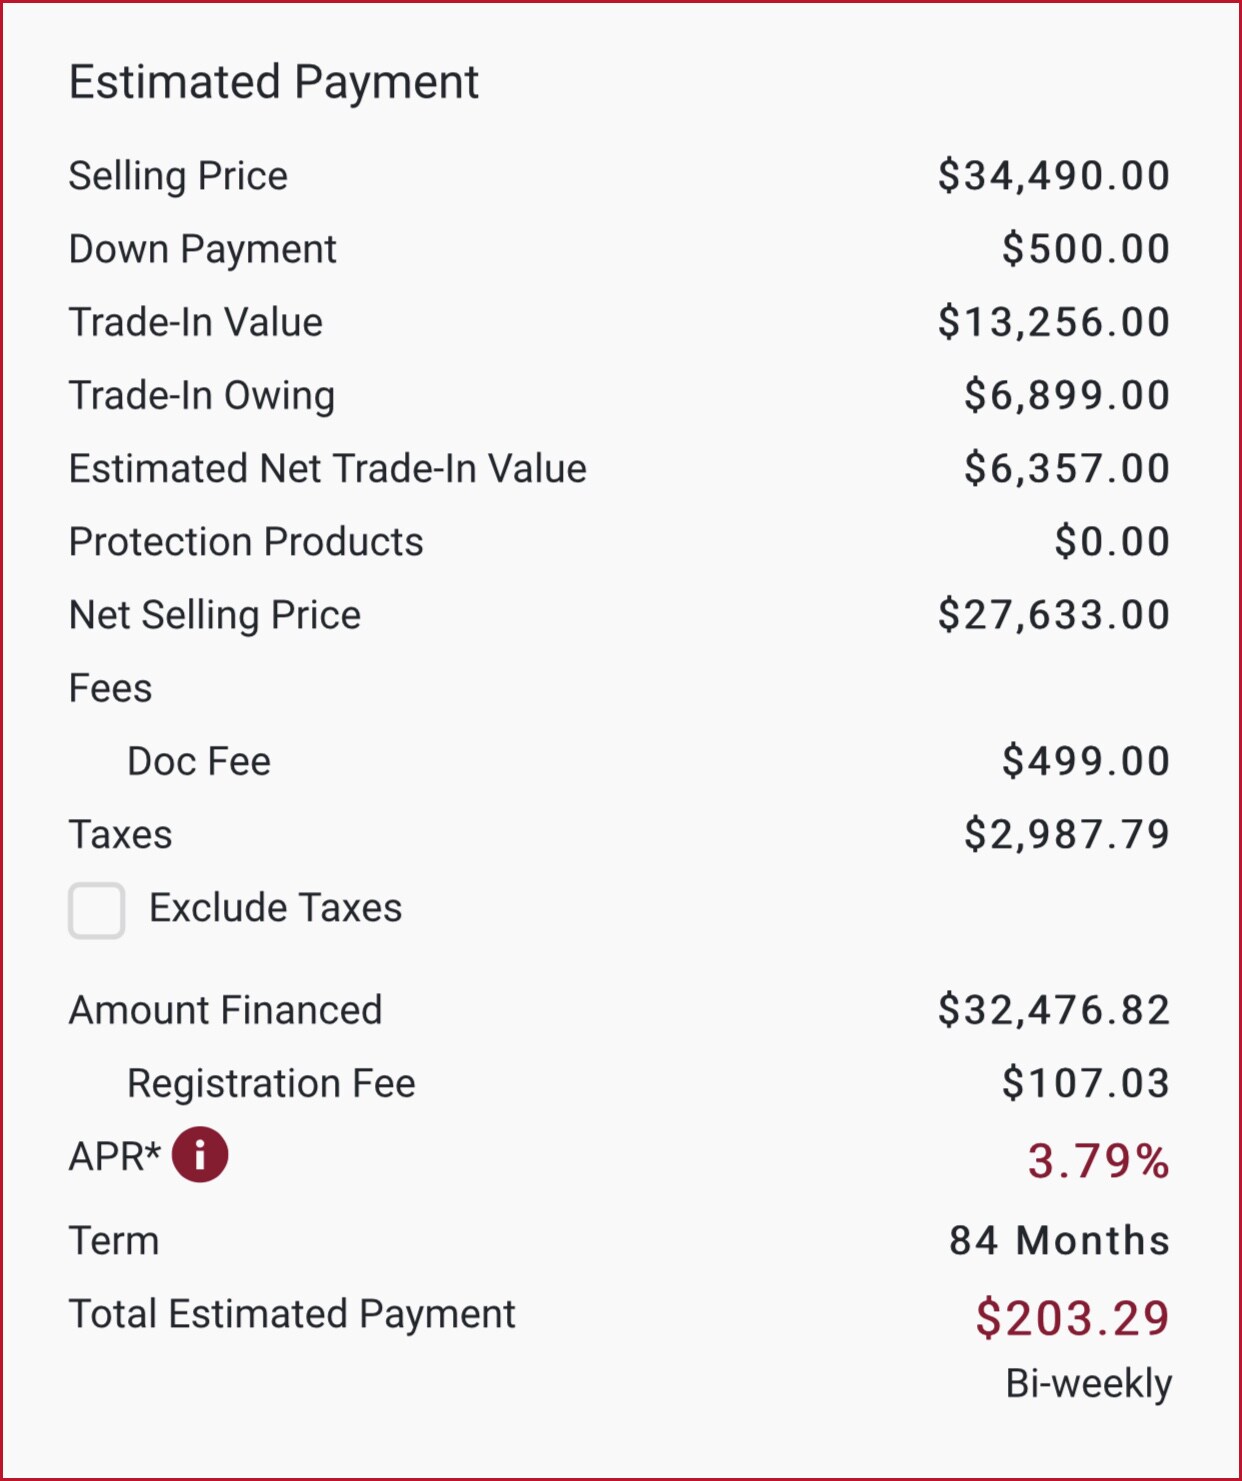Click the $27,633.00 net selling price
Viewport: 1242px width, 1481px height.
pos(1054,615)
